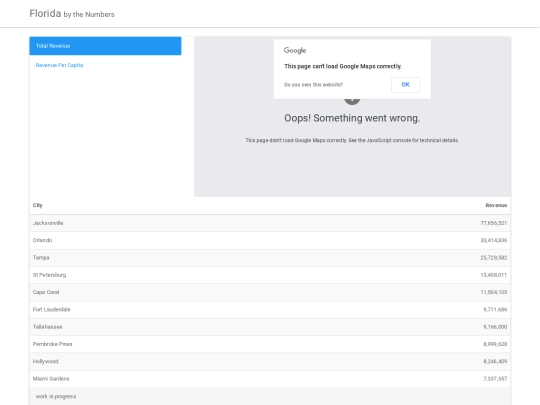Click the City column header
540x405 pixels.
[x=38, y=205]
